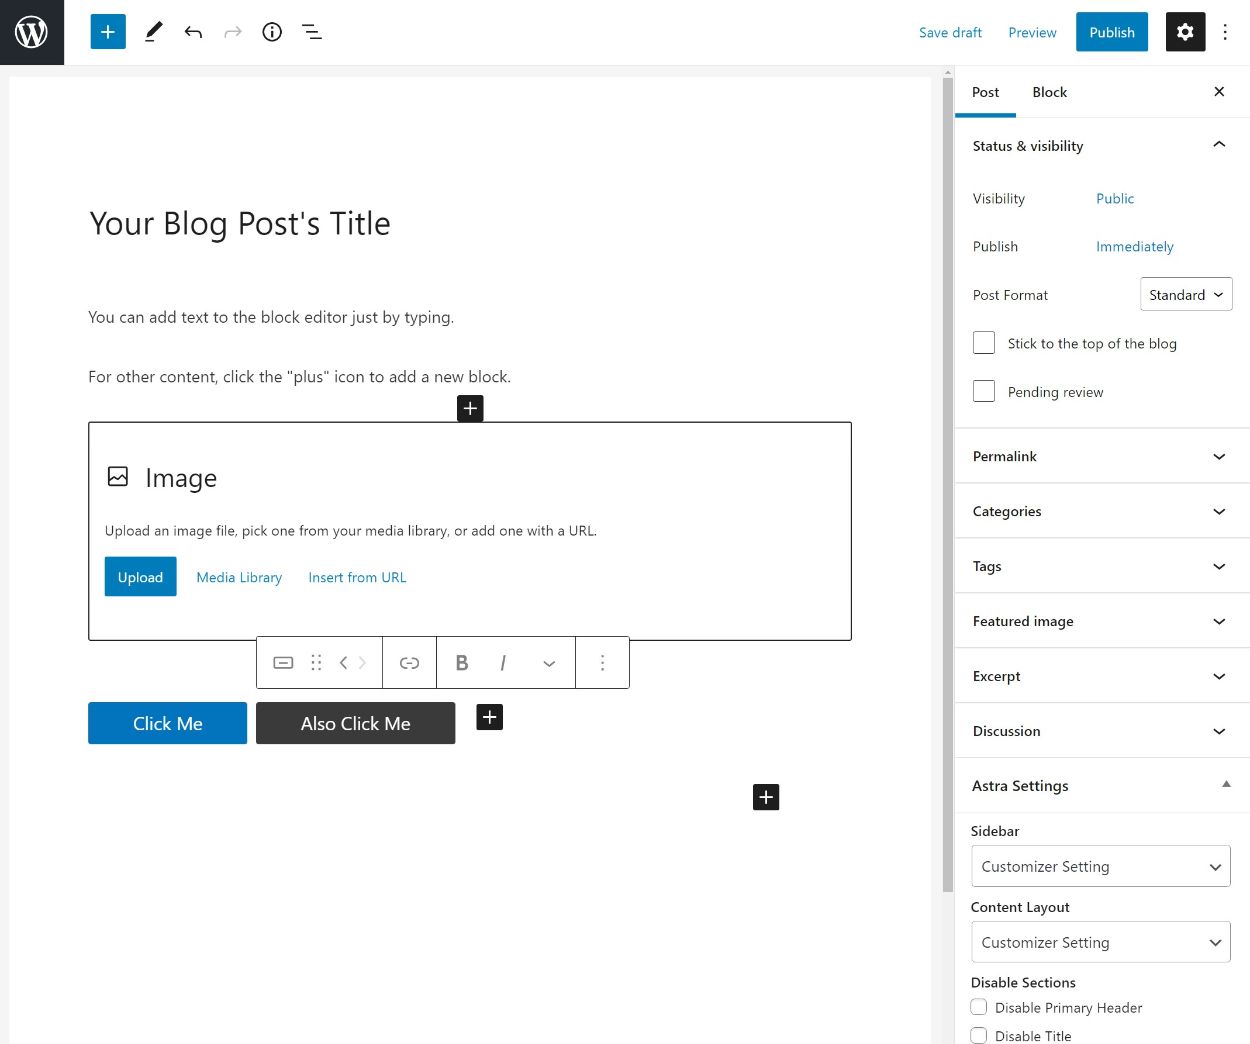Check the Disable Title checkbox
1250x1044 pixels.
[x=979, y=1035]
